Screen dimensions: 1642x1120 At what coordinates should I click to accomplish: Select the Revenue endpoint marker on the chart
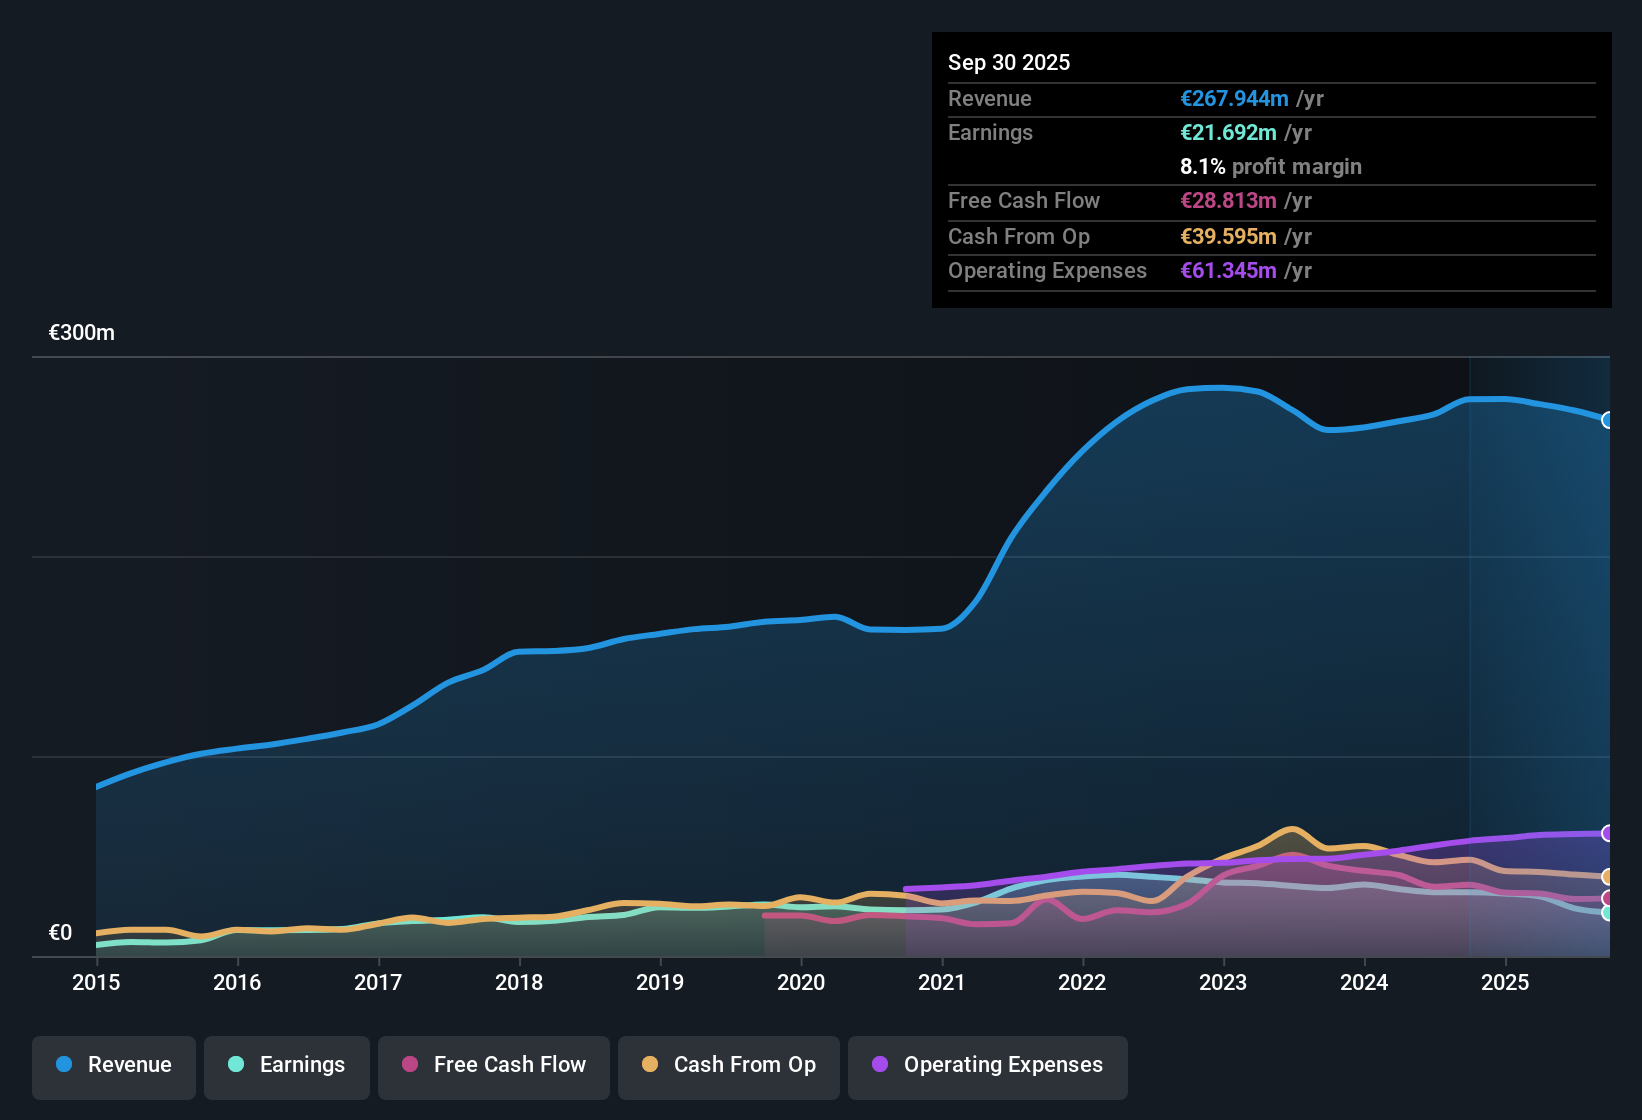pos(1608,421)
